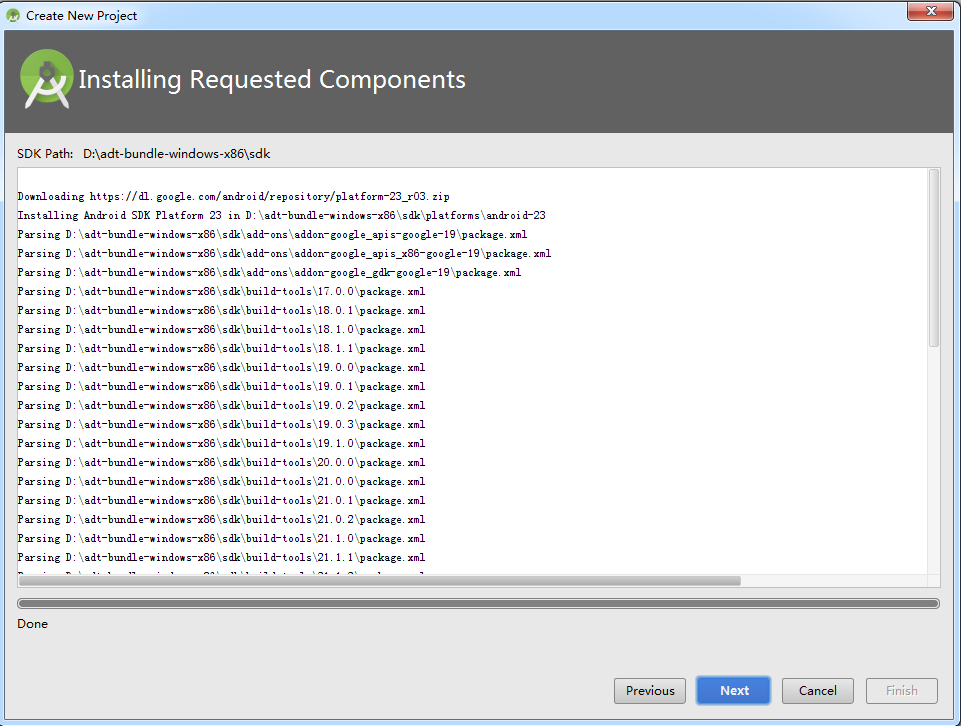
Task: Click the build-tools\21.0.1 parsing line
Action: click(x=221, y=501)
